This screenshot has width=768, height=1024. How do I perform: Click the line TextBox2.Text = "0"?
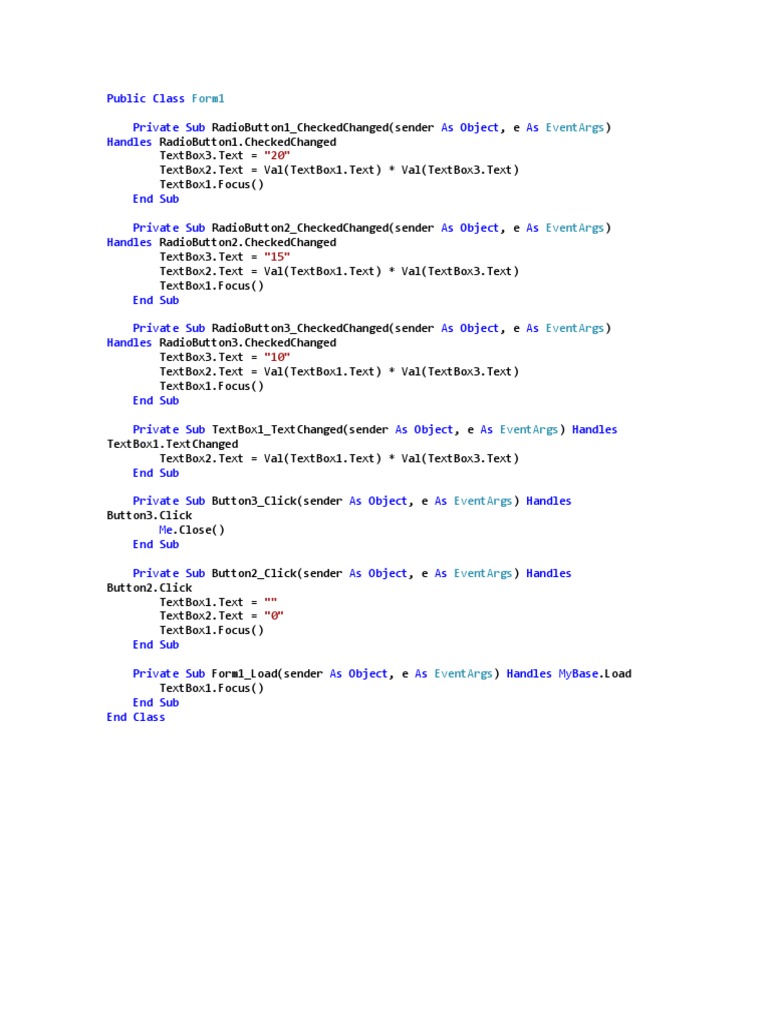[221, 616]
